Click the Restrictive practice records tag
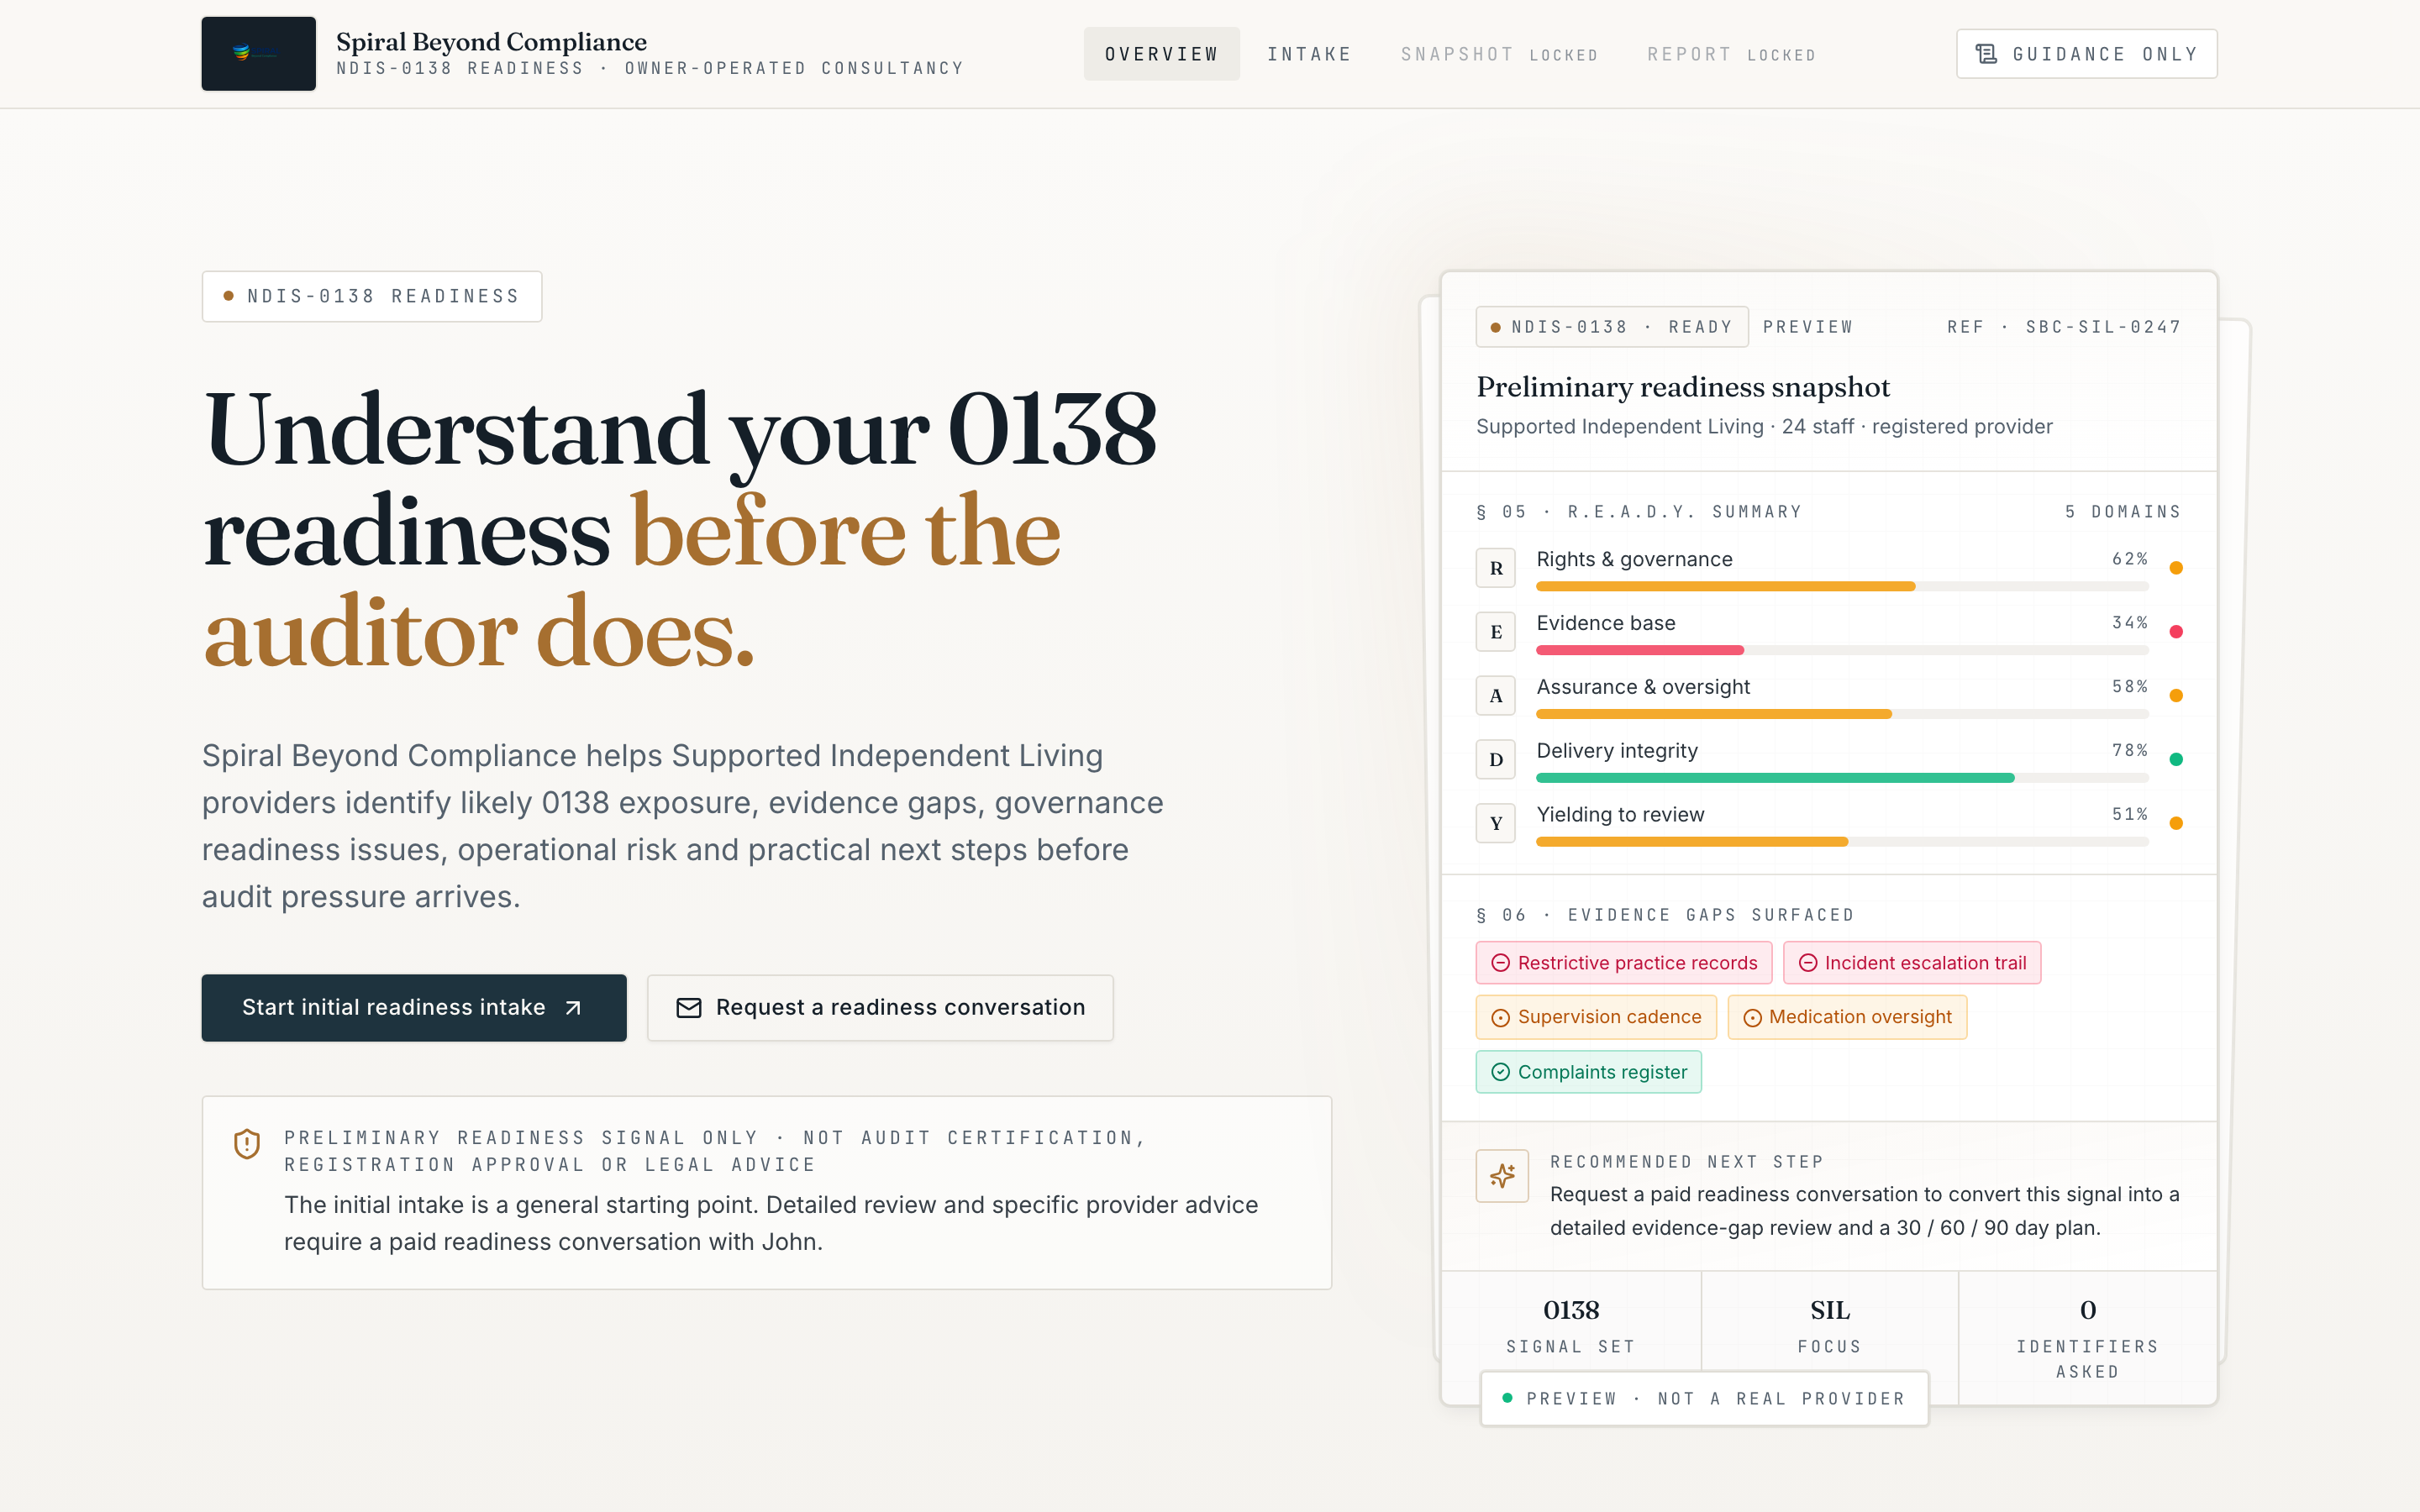Viewport: 2420px width, 1512px height. point(1624,963)
